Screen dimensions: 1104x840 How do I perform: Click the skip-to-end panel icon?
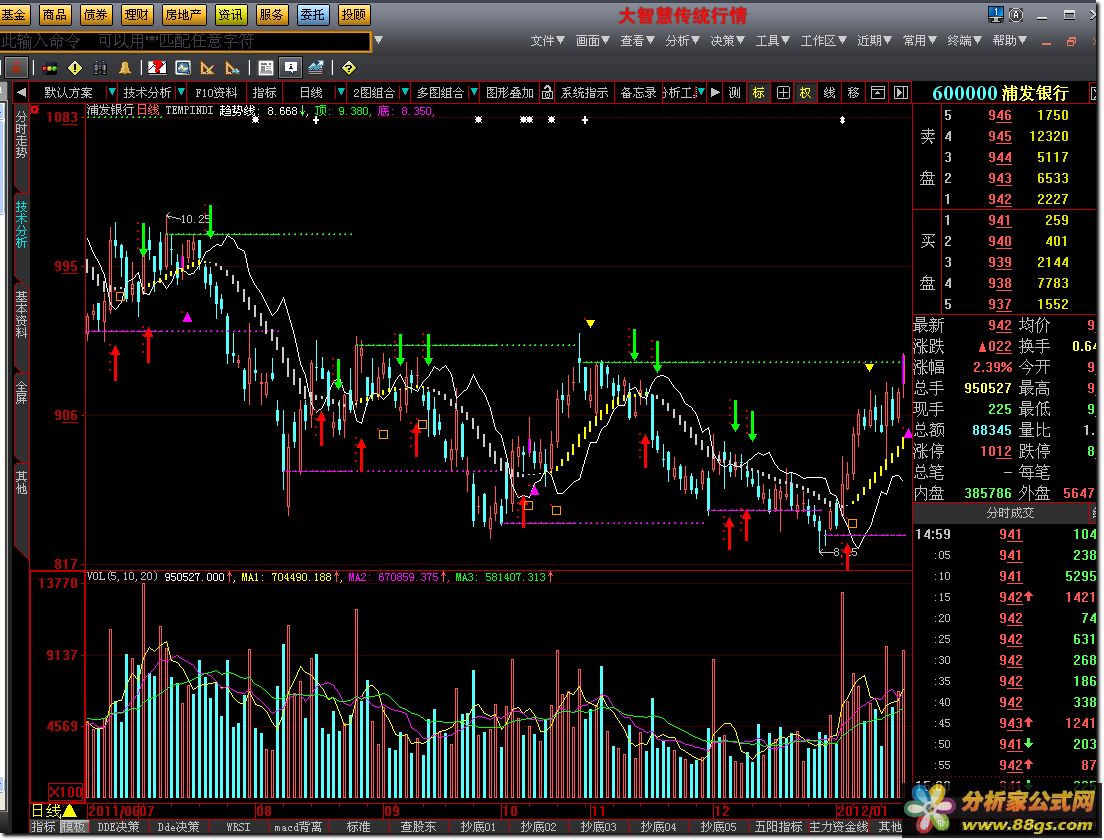point(901,92)
